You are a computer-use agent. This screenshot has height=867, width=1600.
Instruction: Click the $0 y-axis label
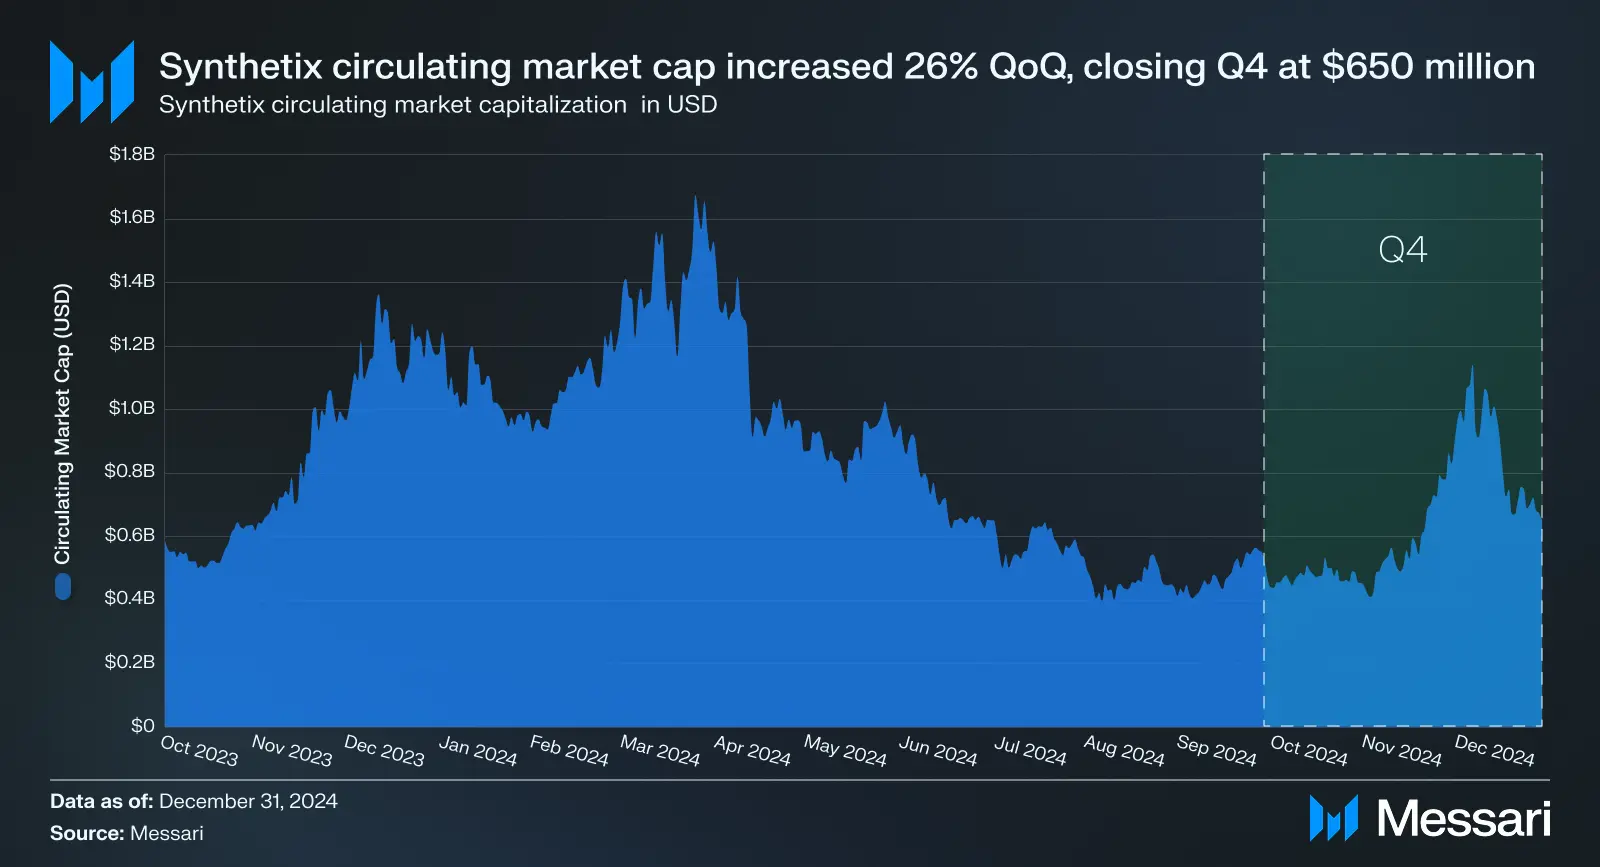point(143,726)
